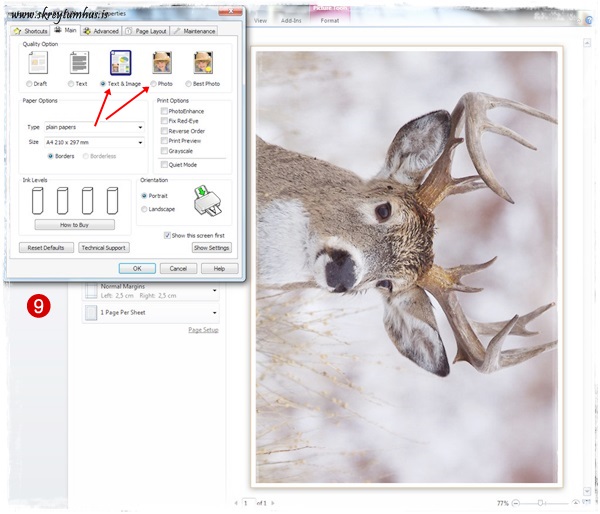
Task: Switch to the Advanced tab
Action: click(101, 31)
